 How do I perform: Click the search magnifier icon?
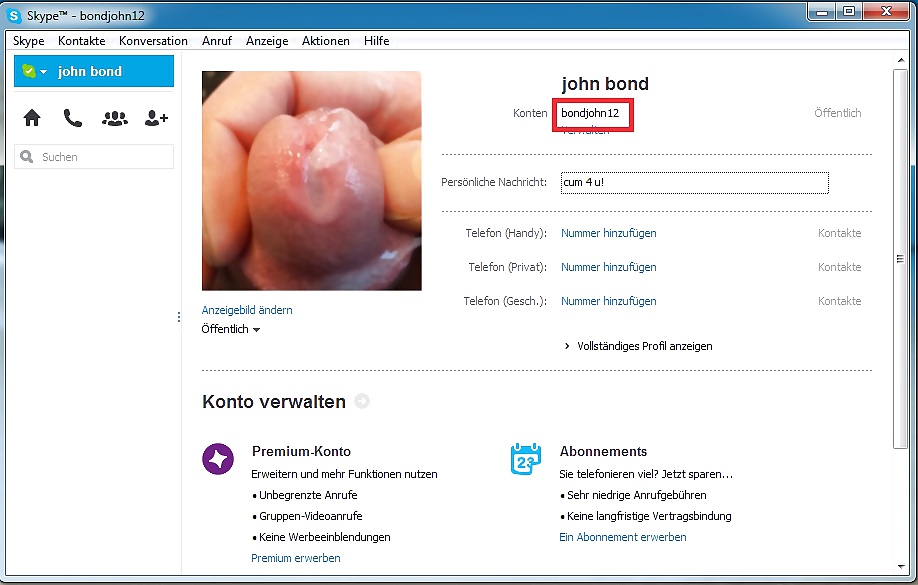tap(27, 156)
